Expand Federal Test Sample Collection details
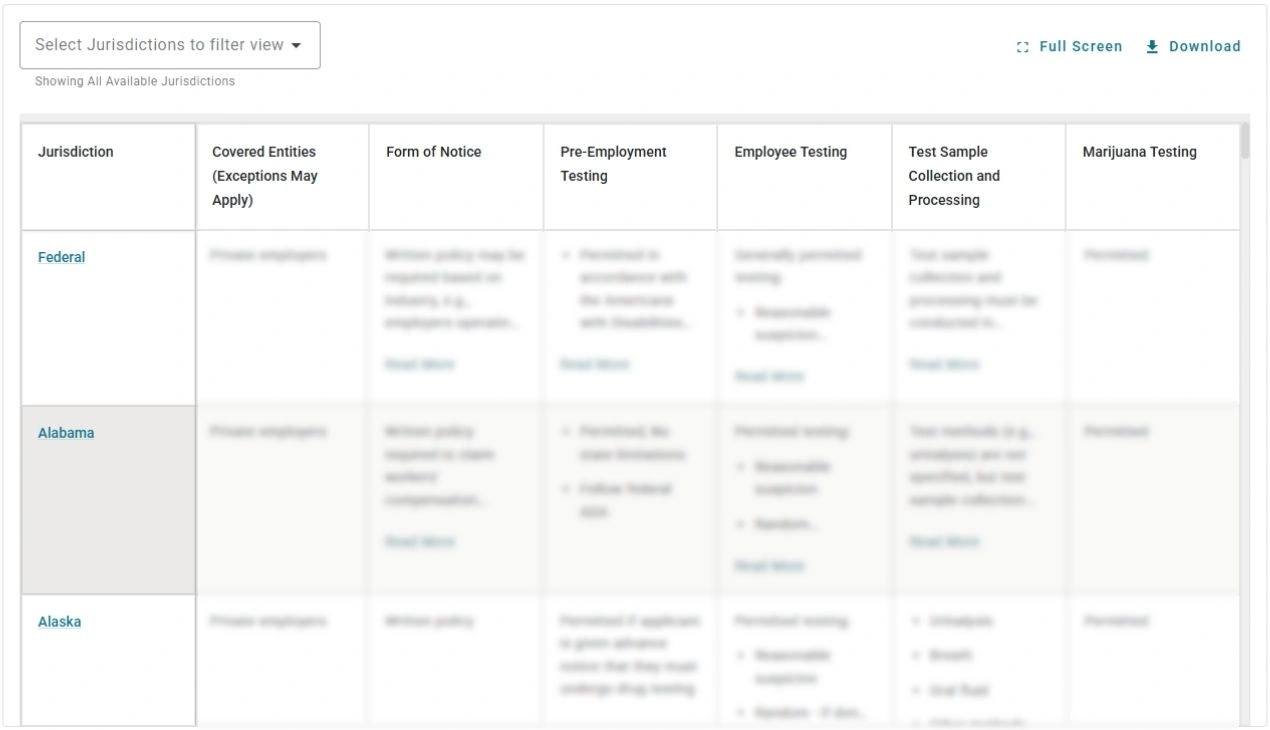The width and height of the screenshot is (1270, 730). (x=942, y=364)
